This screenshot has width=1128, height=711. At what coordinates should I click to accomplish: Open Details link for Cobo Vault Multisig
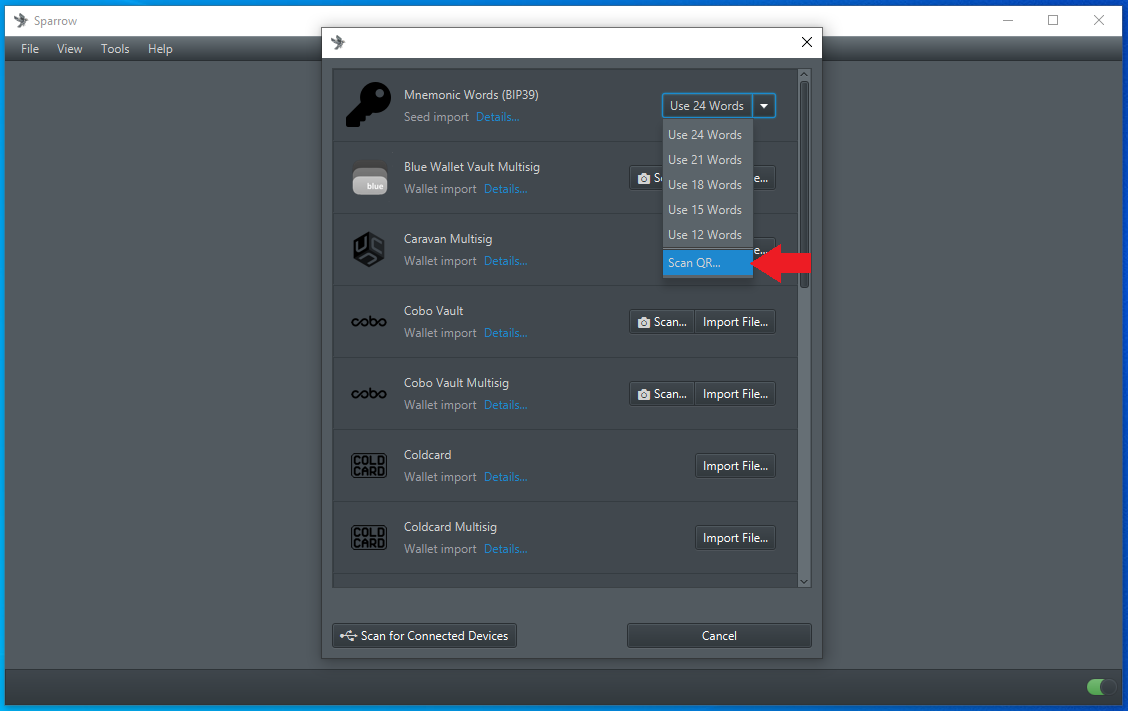pos(505,404)
